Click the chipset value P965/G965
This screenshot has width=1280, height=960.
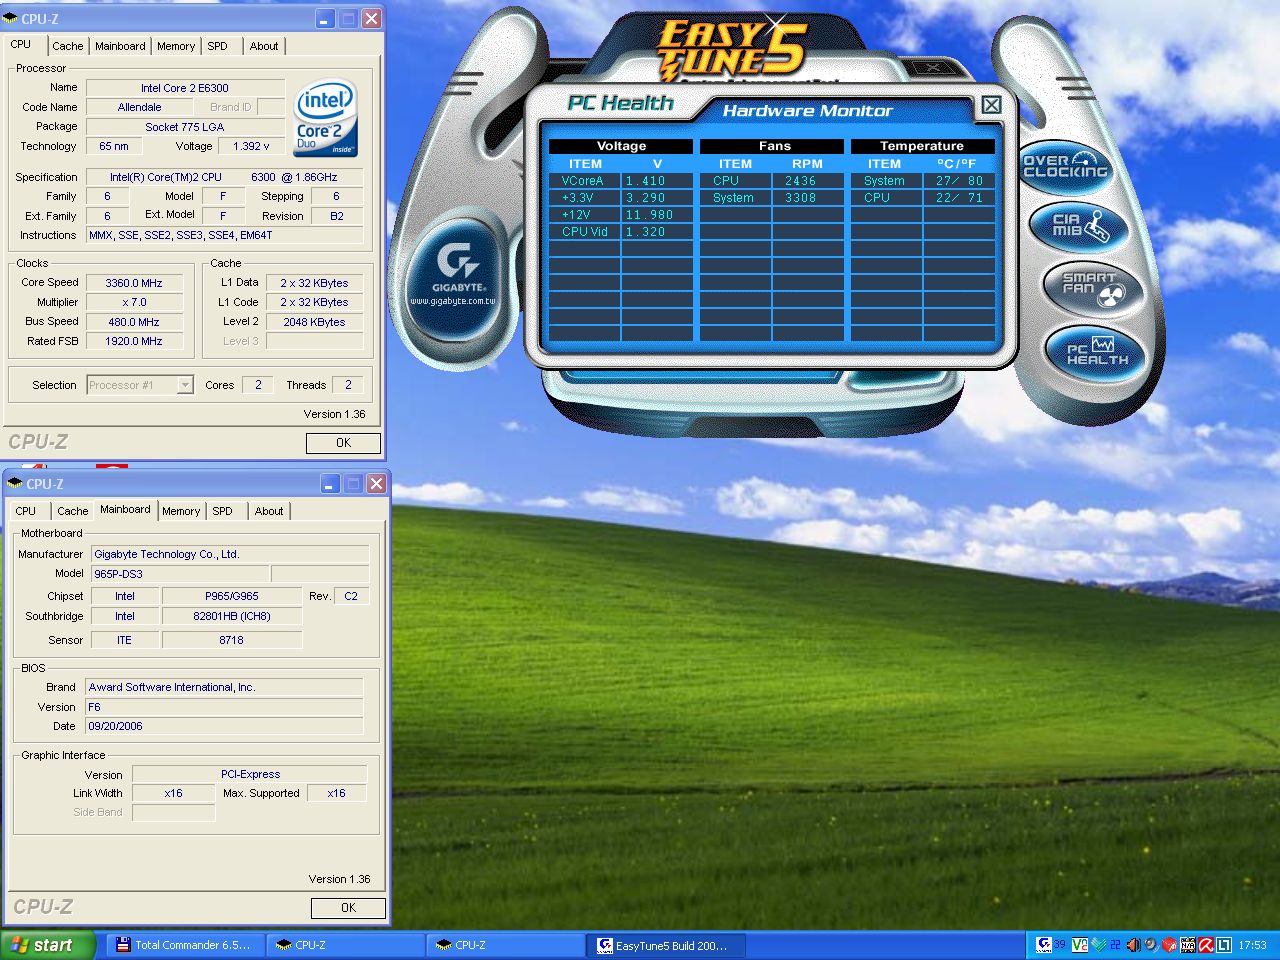(x=231, y=596)
